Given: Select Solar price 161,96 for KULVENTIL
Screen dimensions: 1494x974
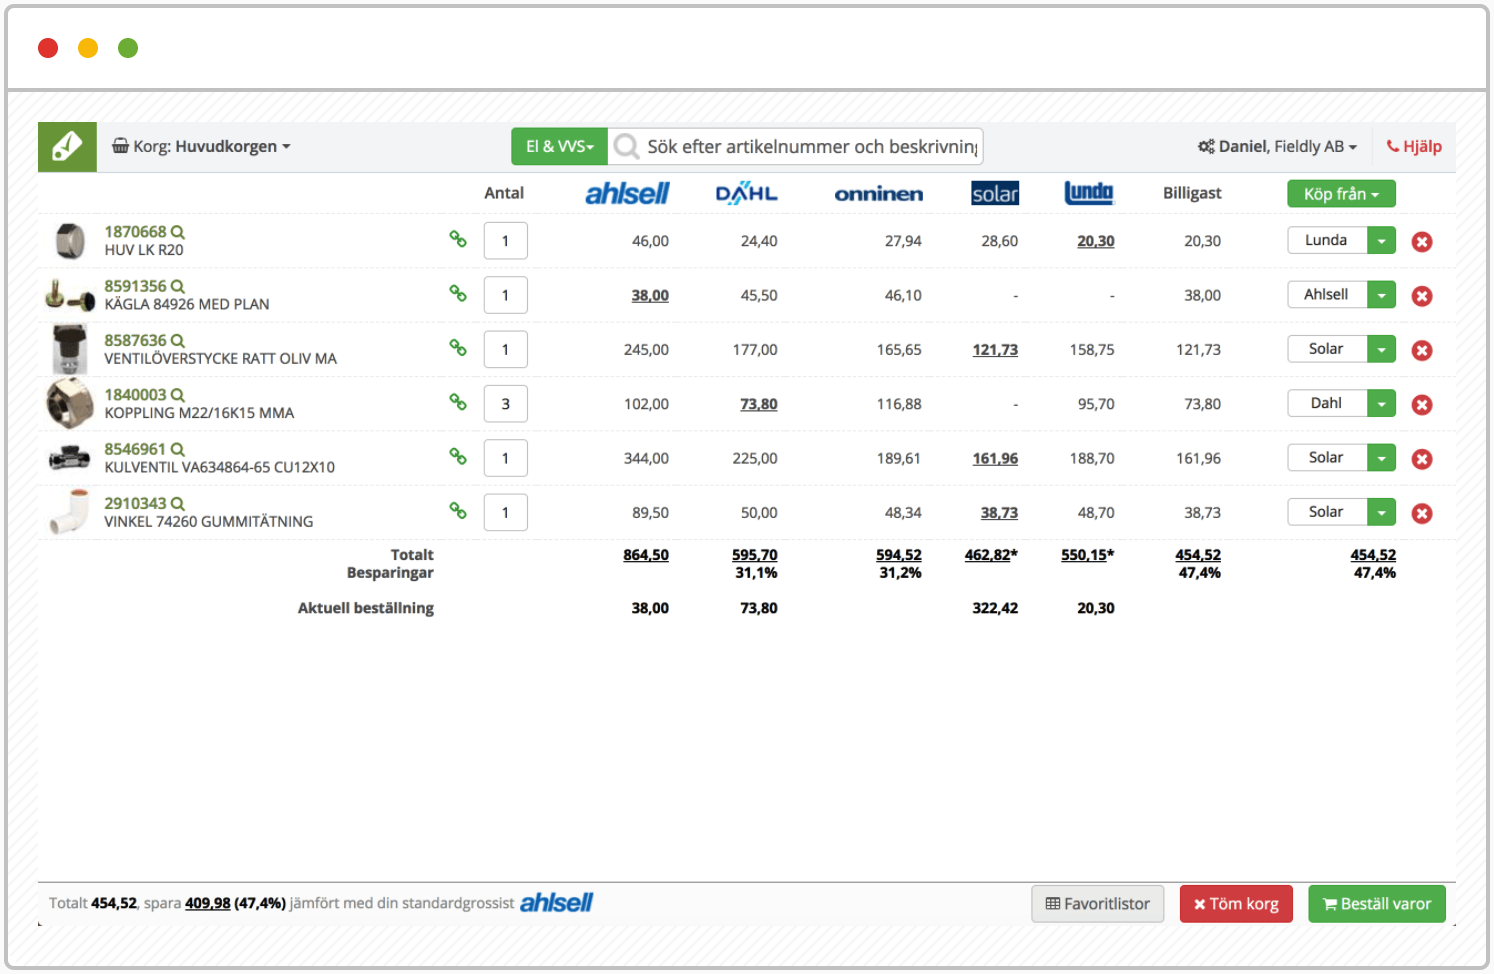Looking at the screenshot, I should [x=995, y=458].
